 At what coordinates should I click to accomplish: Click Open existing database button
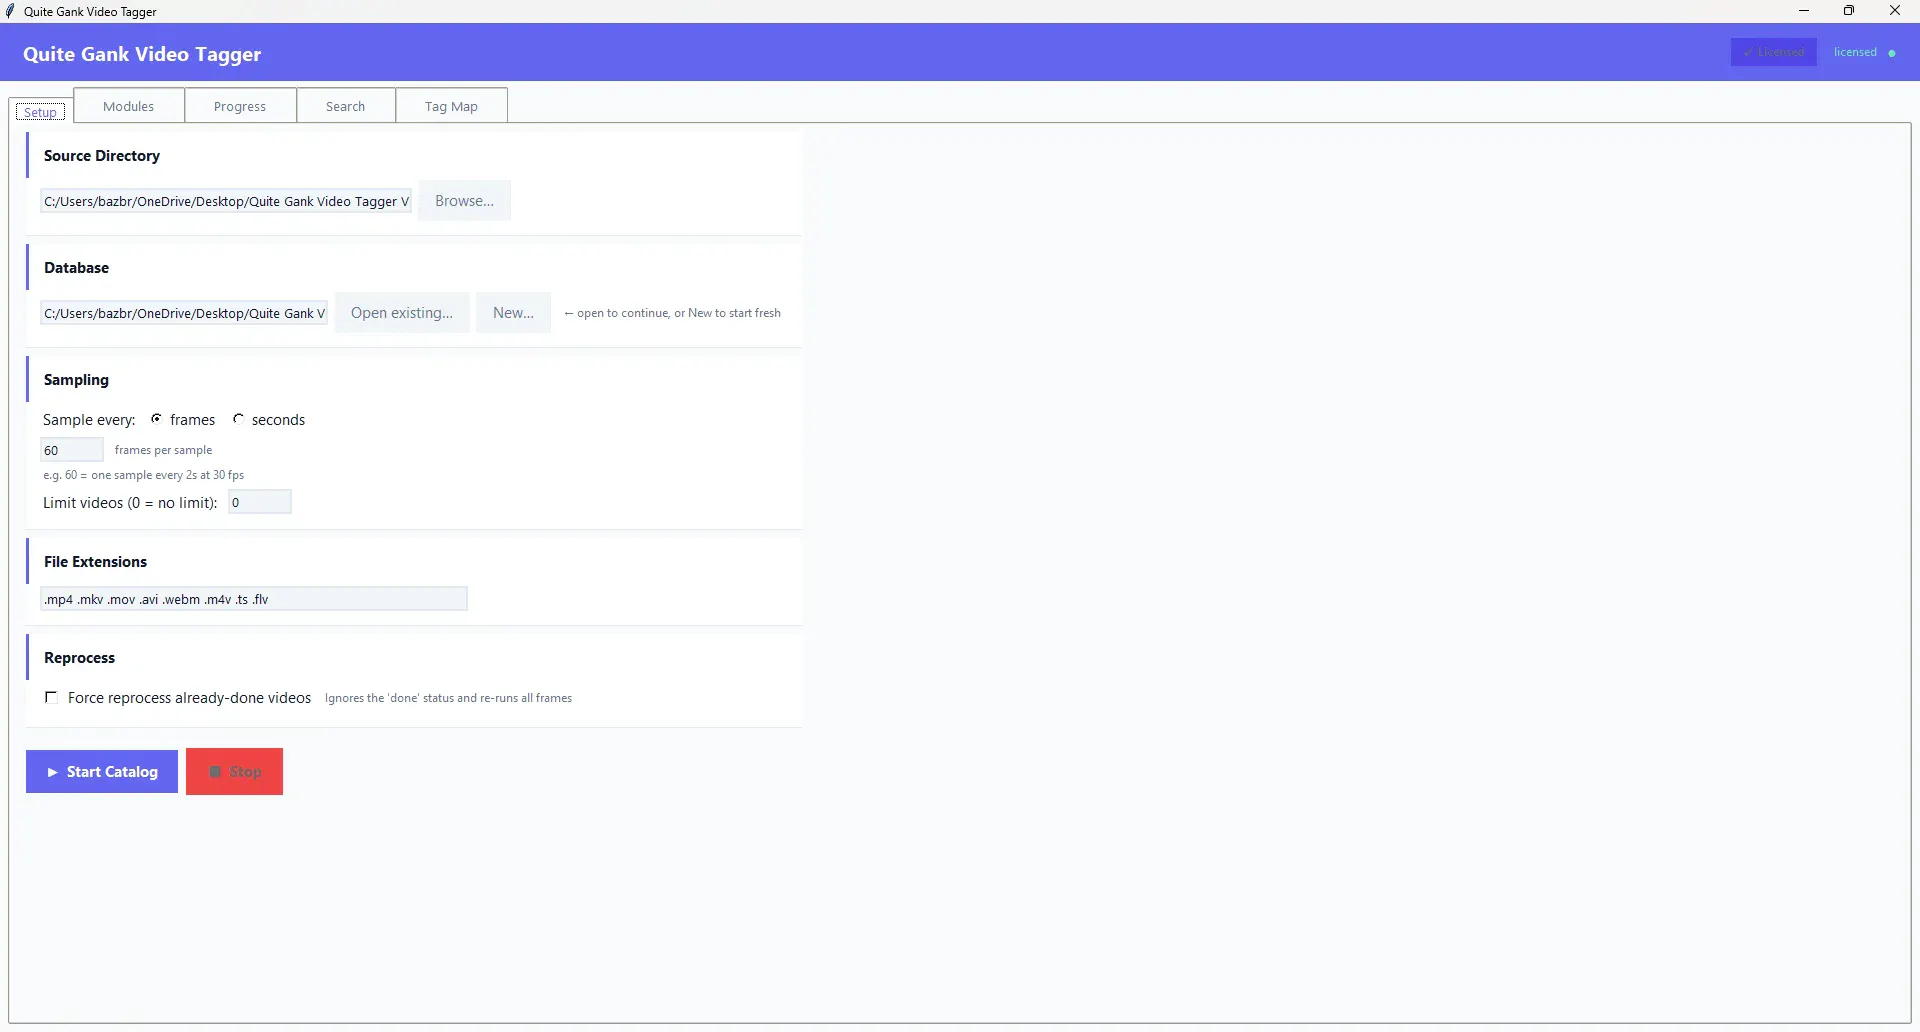click(x=402, y=313)
